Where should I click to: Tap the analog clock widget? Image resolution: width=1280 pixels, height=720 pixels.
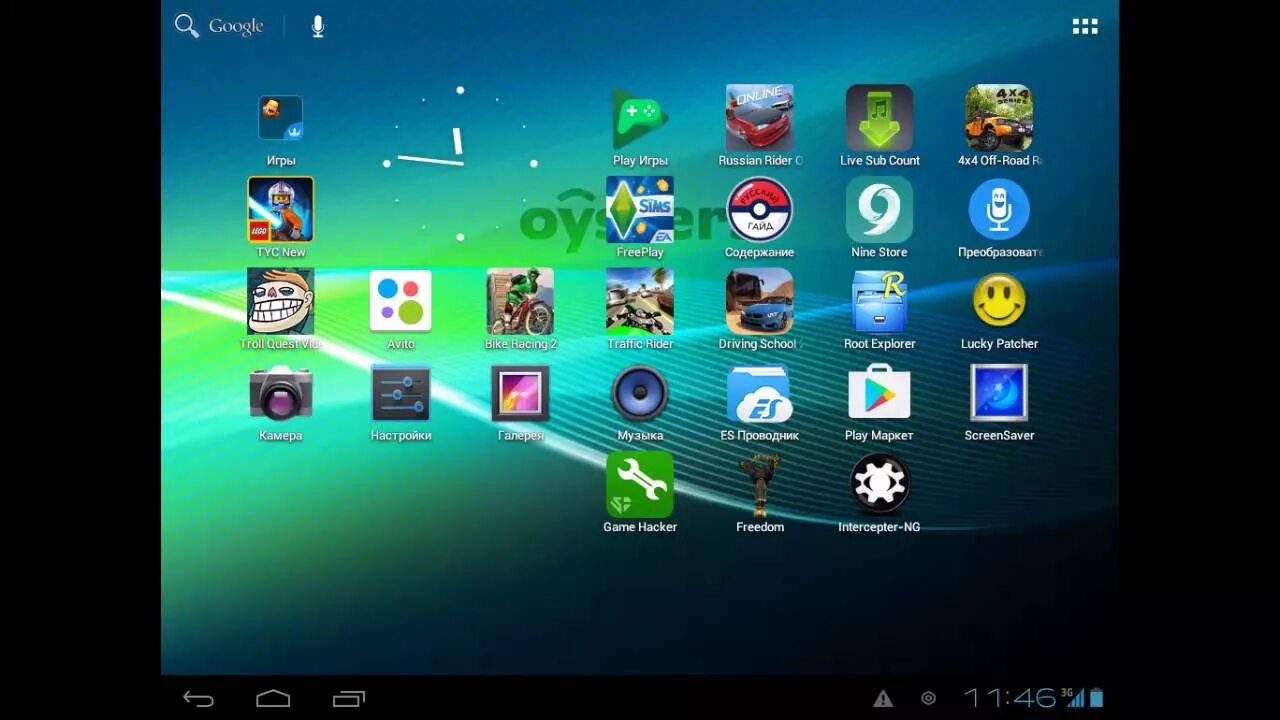(x=460, y=163)
